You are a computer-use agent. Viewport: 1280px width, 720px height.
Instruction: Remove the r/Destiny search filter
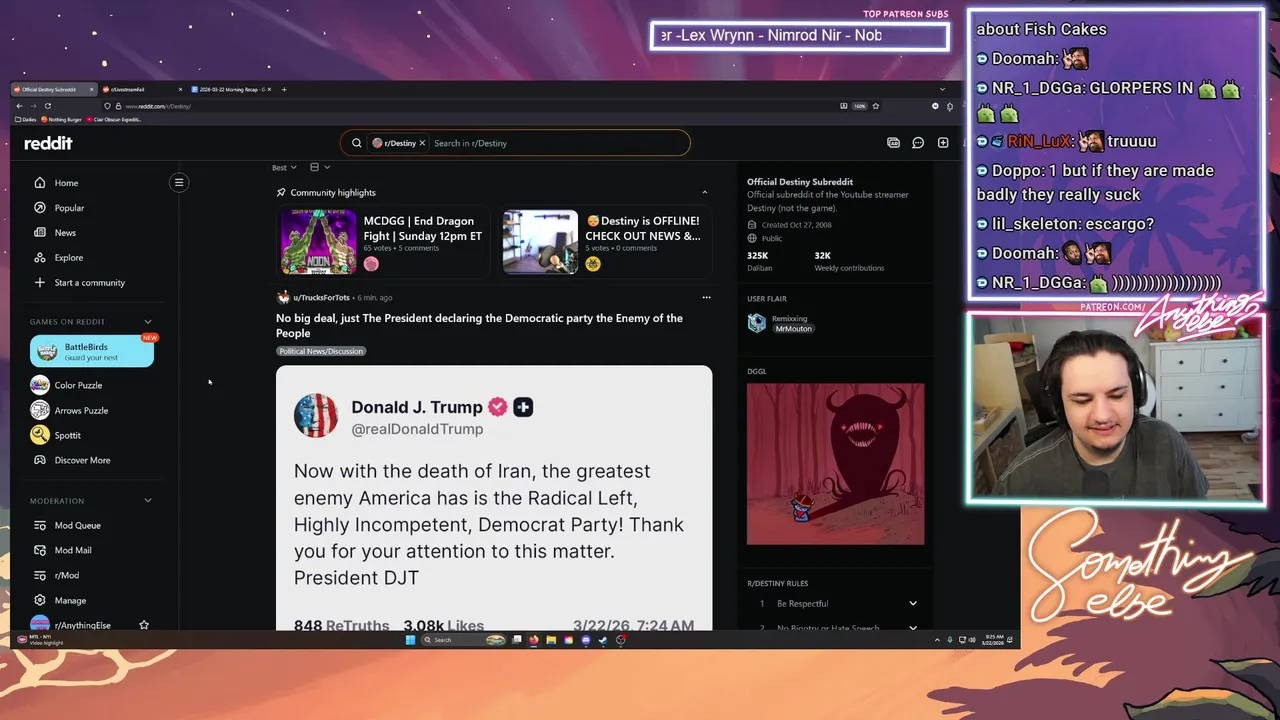tap(422, 143)
